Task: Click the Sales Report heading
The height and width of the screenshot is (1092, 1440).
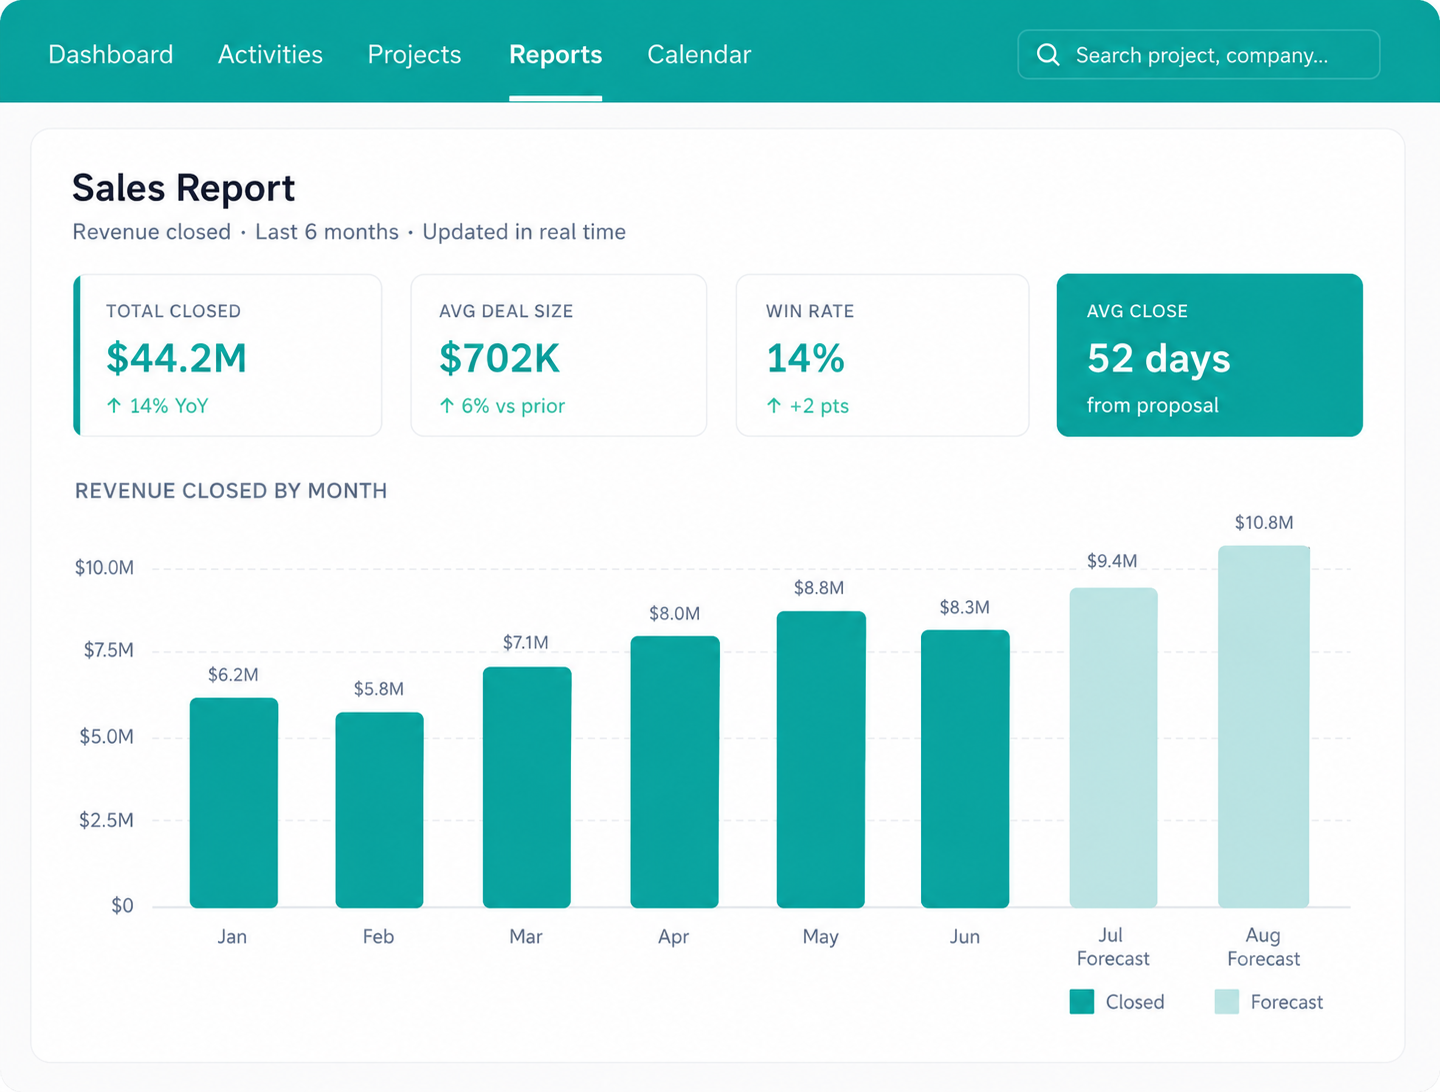Action: point(184,188)
